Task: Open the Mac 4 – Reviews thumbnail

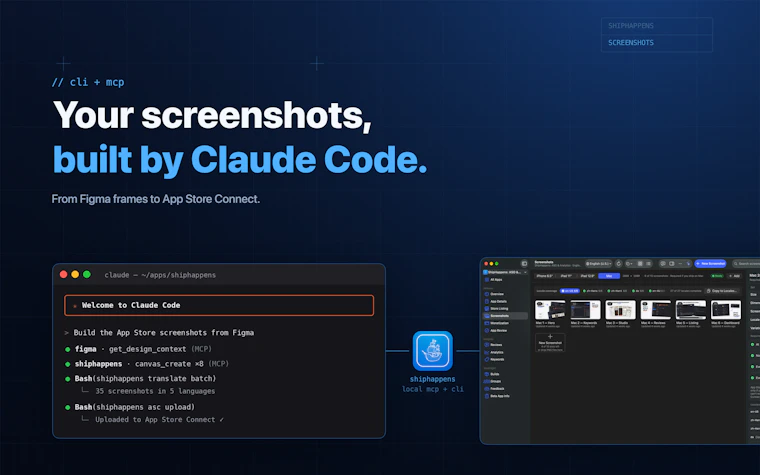Action: (656, 310)
